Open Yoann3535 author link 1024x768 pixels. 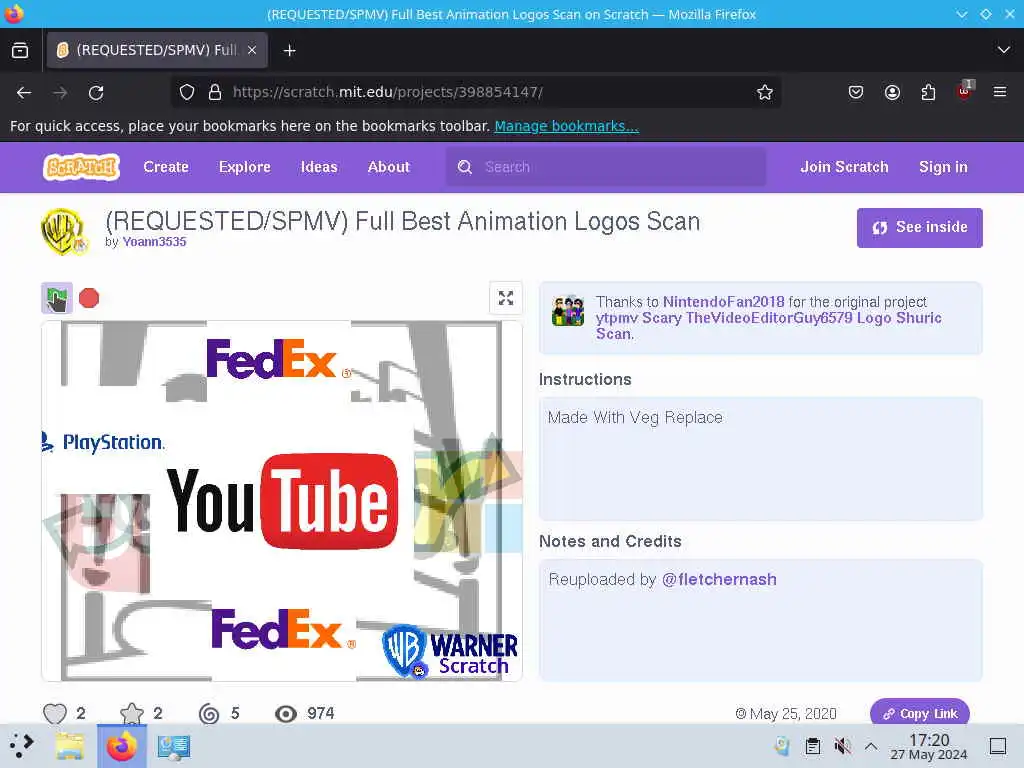154,242
